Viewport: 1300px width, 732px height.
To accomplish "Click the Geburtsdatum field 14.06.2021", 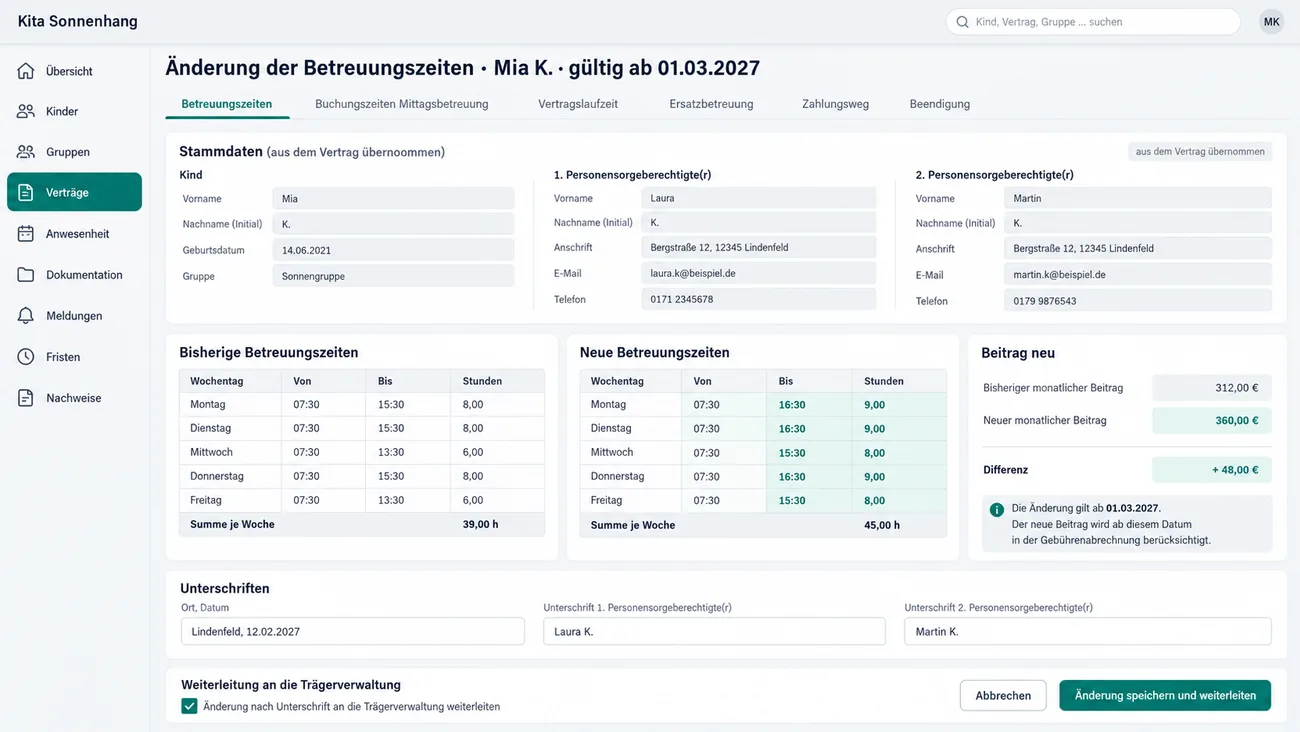I will pos(393,250).
